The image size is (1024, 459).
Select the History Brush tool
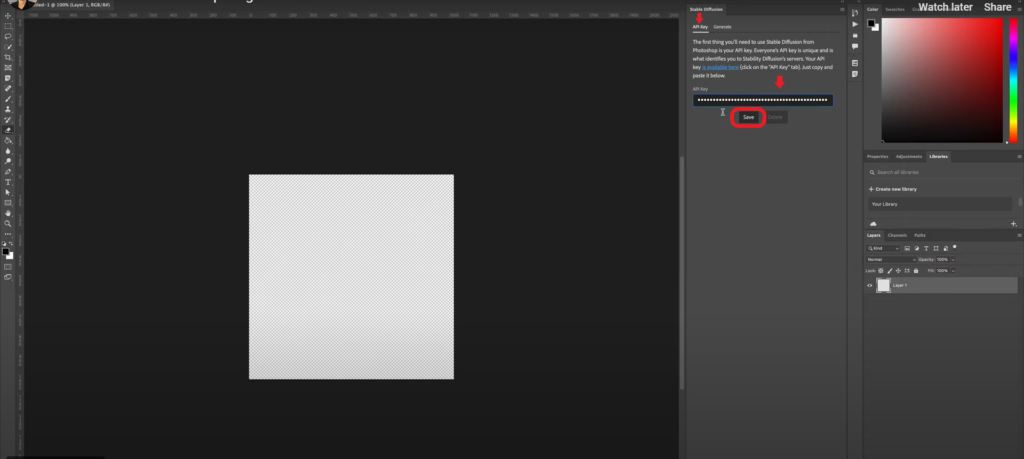click(8, 119)
